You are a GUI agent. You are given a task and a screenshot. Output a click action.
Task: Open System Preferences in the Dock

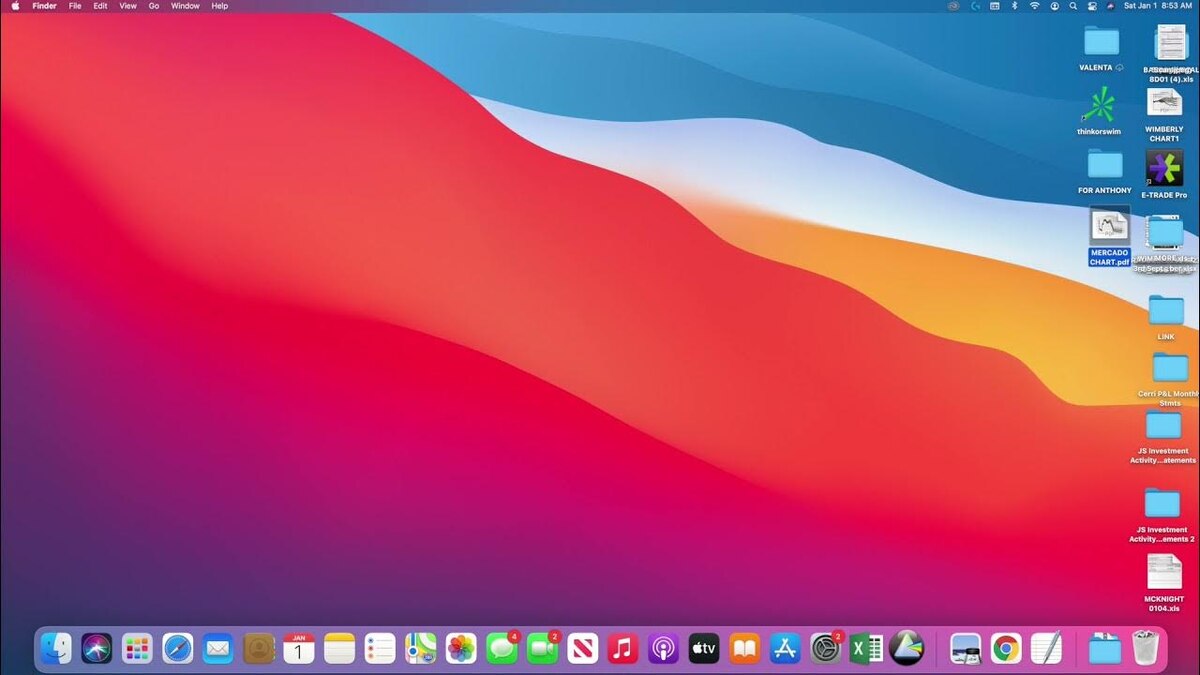tap(826, 649)
